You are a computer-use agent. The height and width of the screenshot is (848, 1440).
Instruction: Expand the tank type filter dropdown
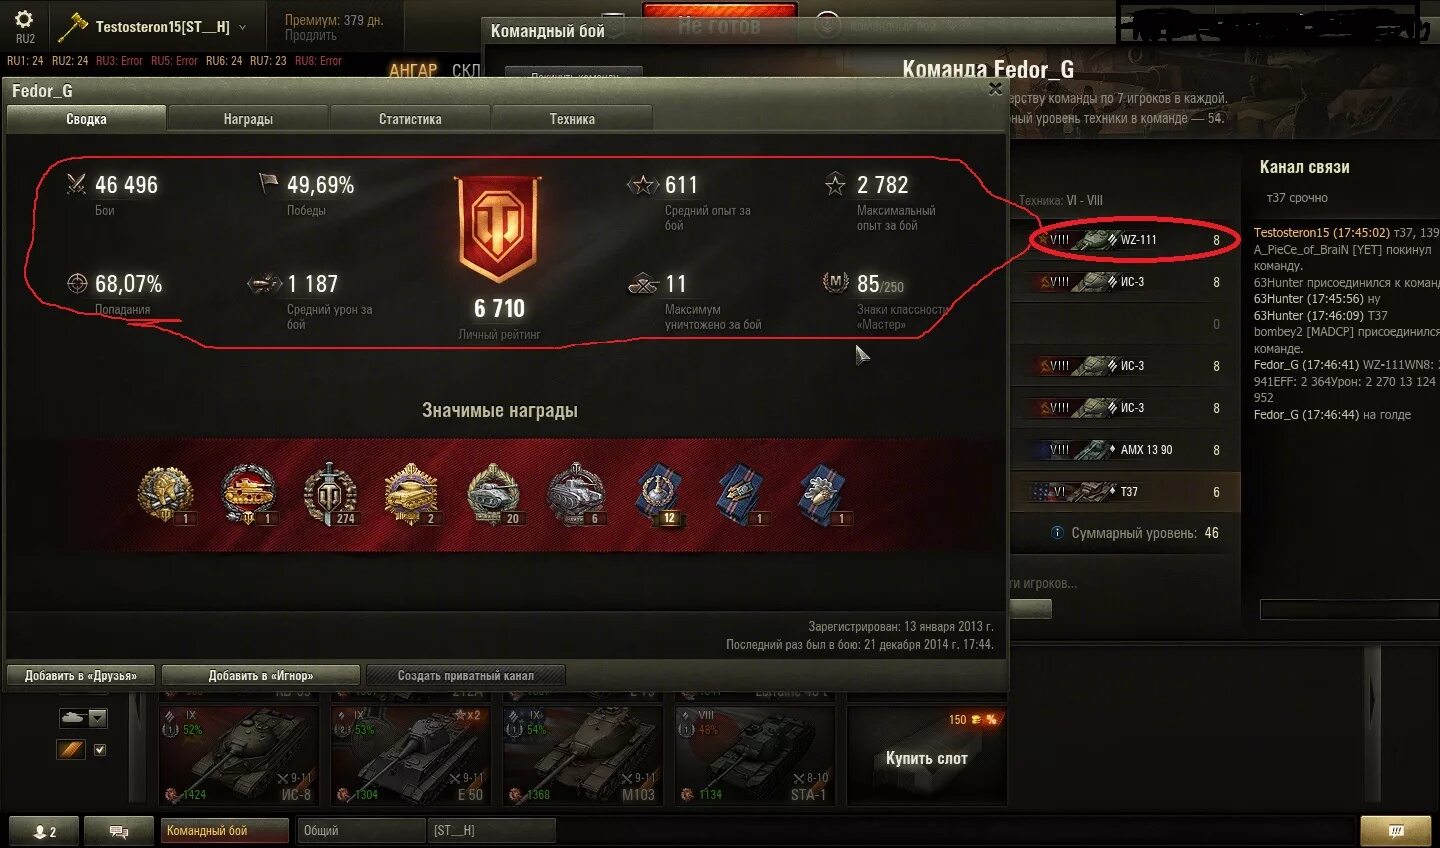pyautogui.click(x=97, y=718)
